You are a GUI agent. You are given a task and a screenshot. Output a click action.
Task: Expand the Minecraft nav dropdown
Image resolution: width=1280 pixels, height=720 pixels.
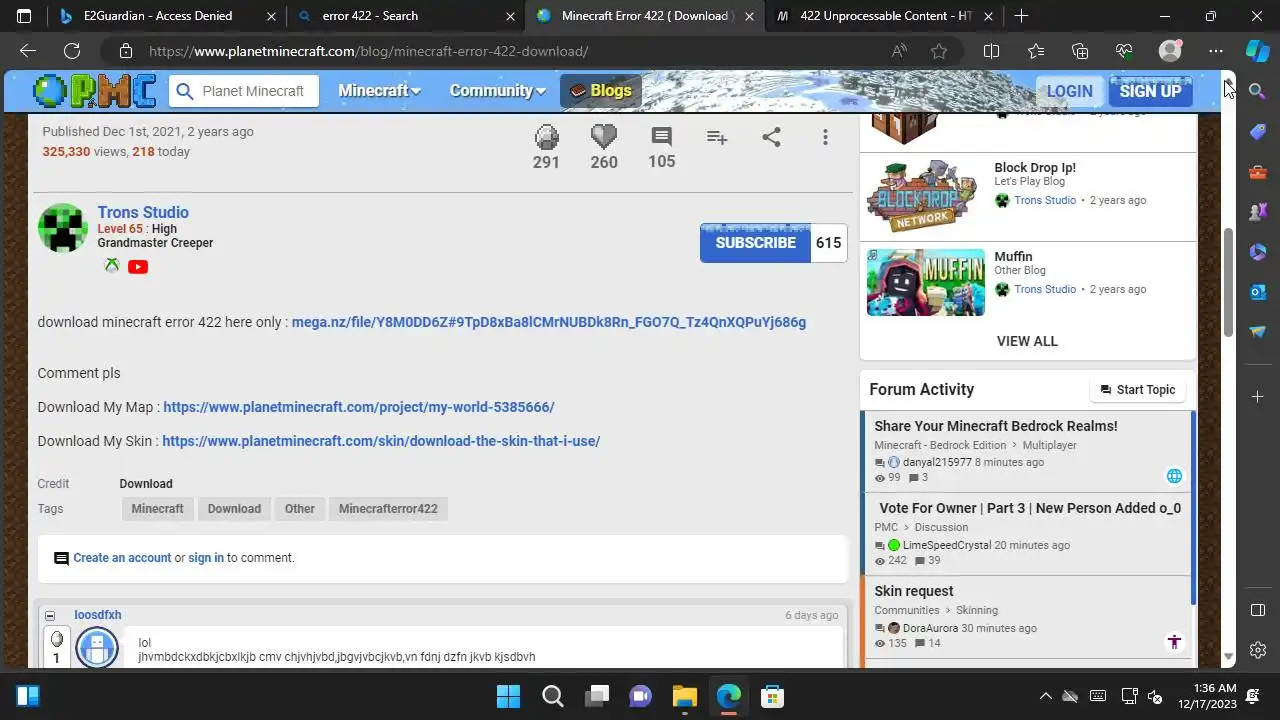pos(379,91)
